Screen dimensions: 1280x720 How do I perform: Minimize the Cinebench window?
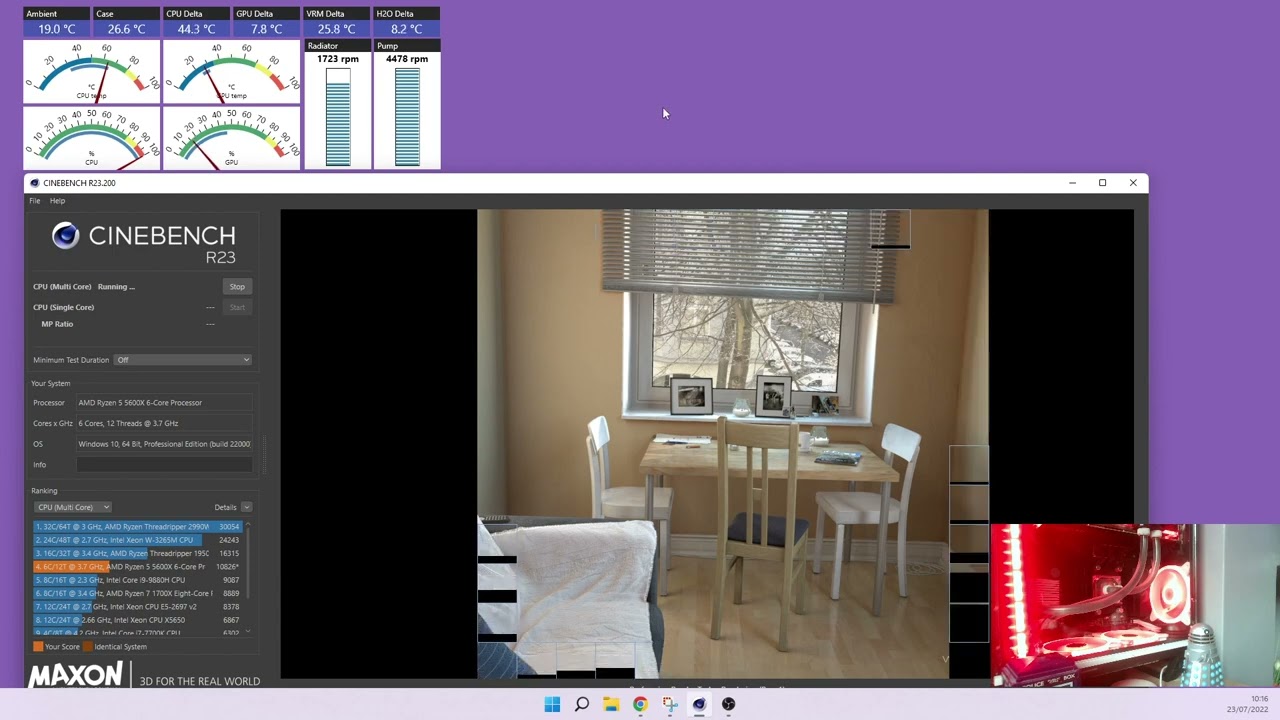(1072, 183)
